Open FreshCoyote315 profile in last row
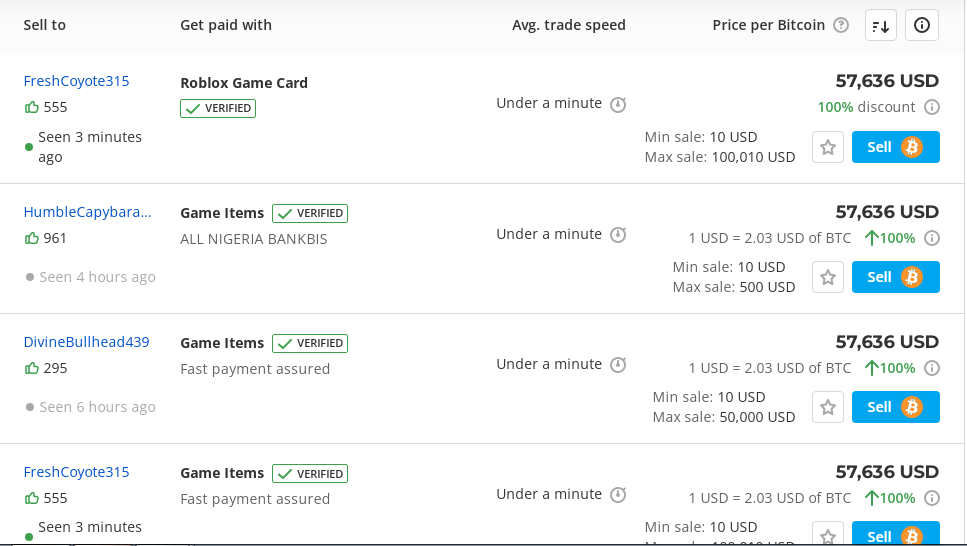 pos(76,473)
